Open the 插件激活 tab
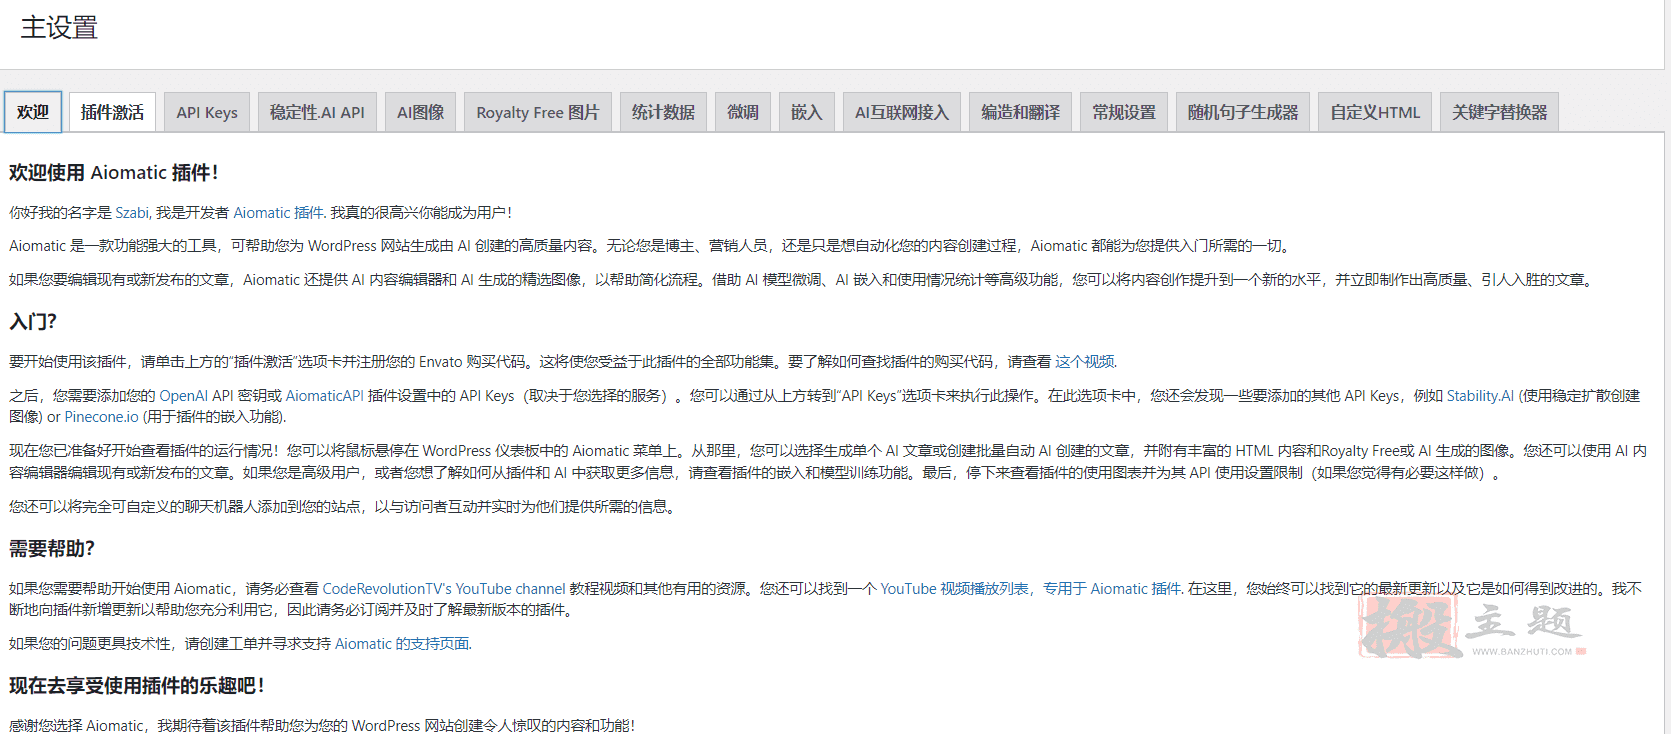 coord(112,112)
